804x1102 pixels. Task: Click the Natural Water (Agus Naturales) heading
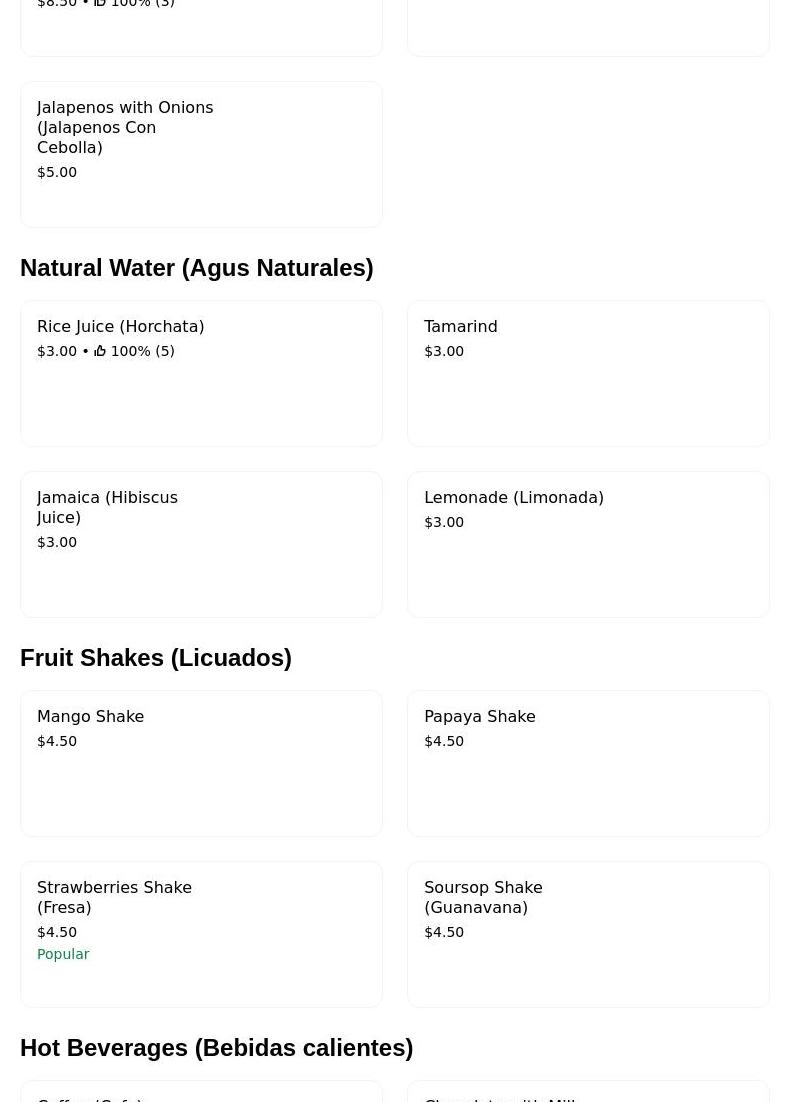(x=196, y=268)
